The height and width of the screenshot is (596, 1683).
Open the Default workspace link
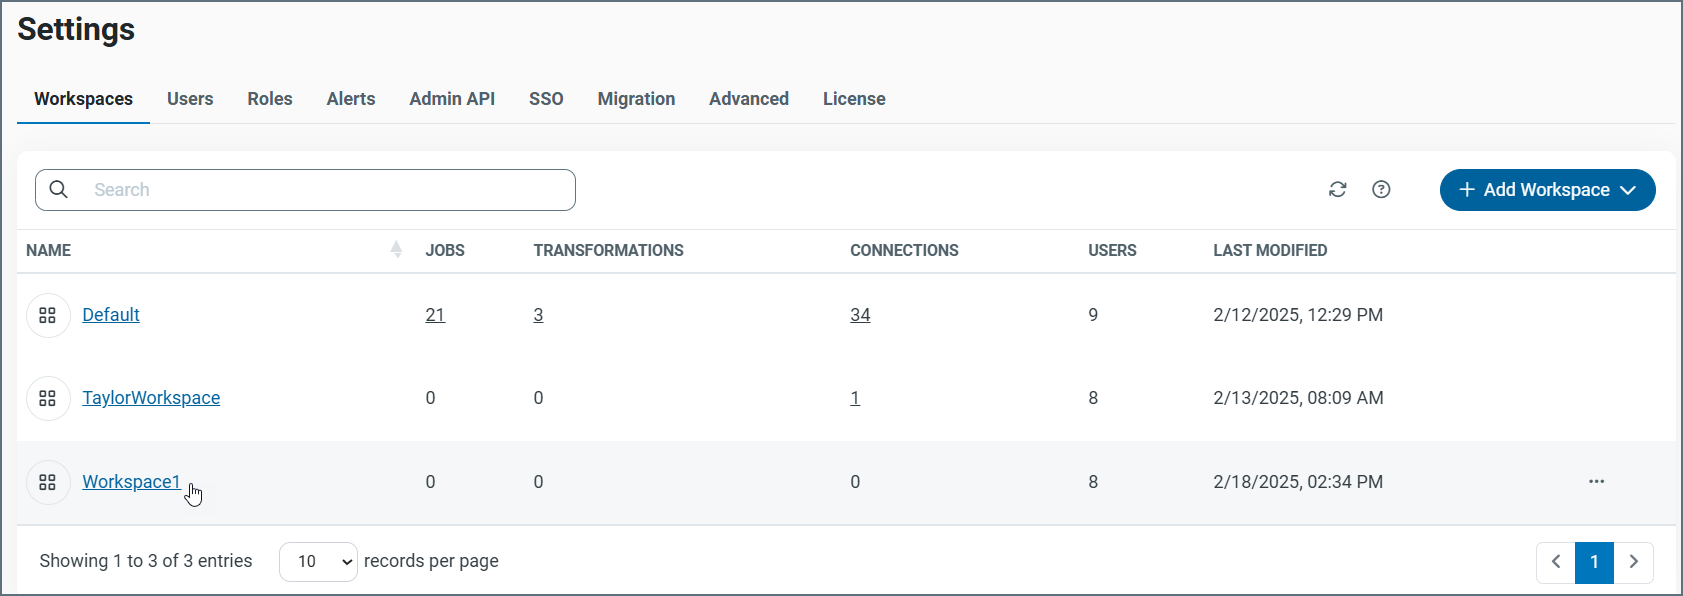point(111,315)
